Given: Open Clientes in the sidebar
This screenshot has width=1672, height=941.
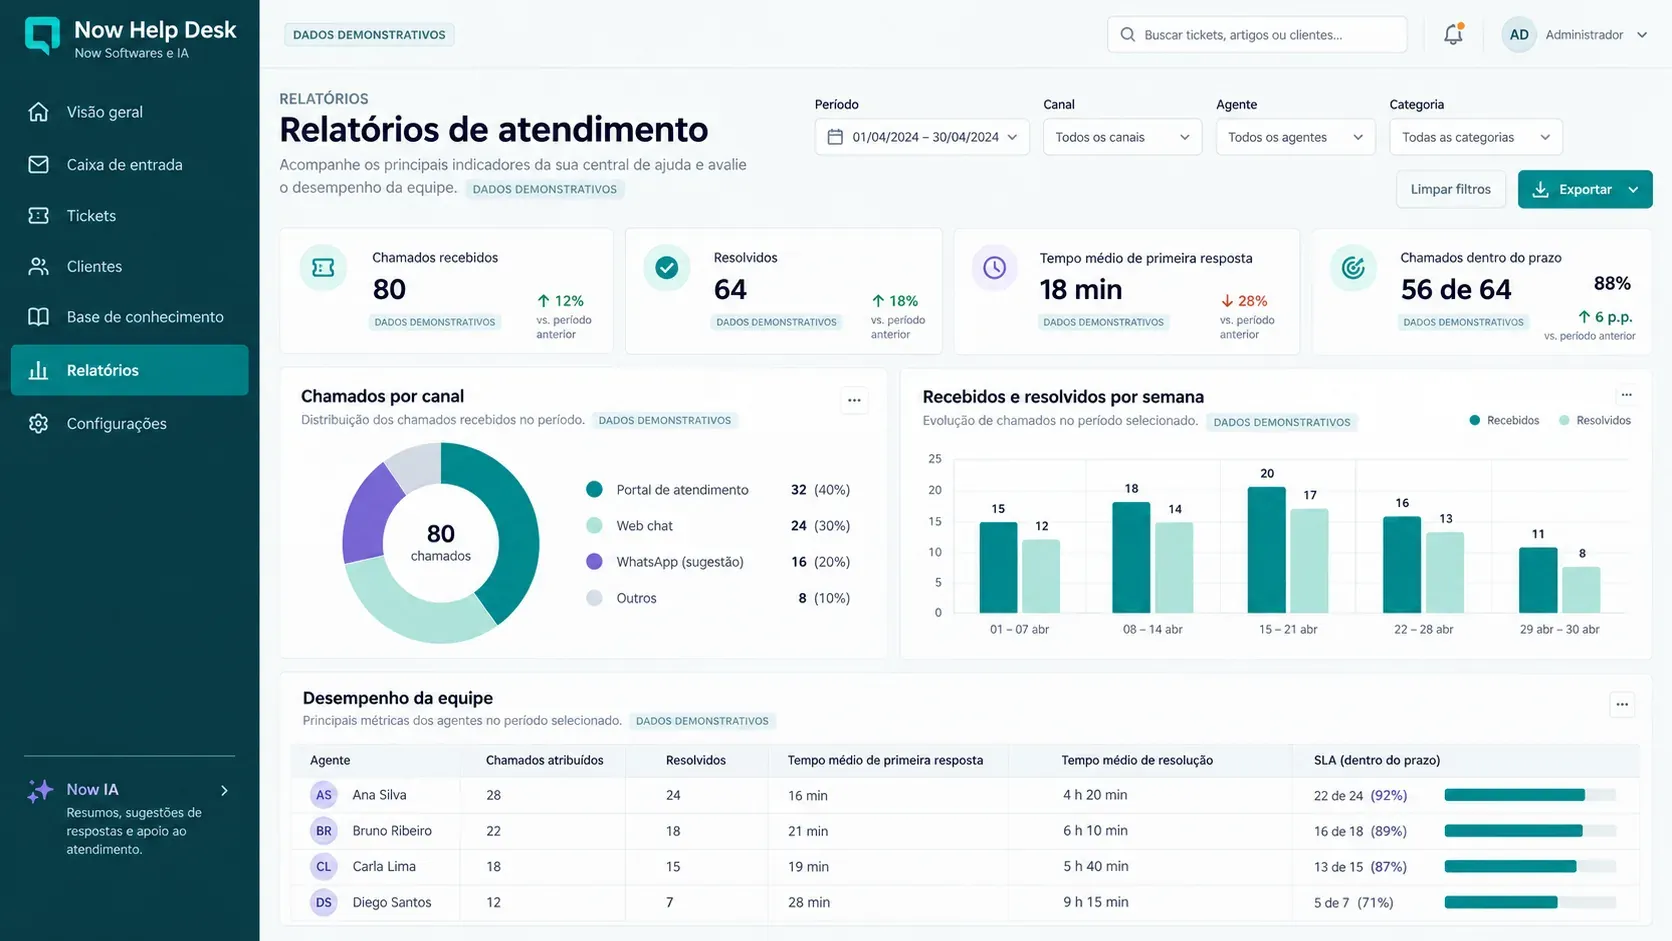Looking at the screenshot, I should click(130, 266).
